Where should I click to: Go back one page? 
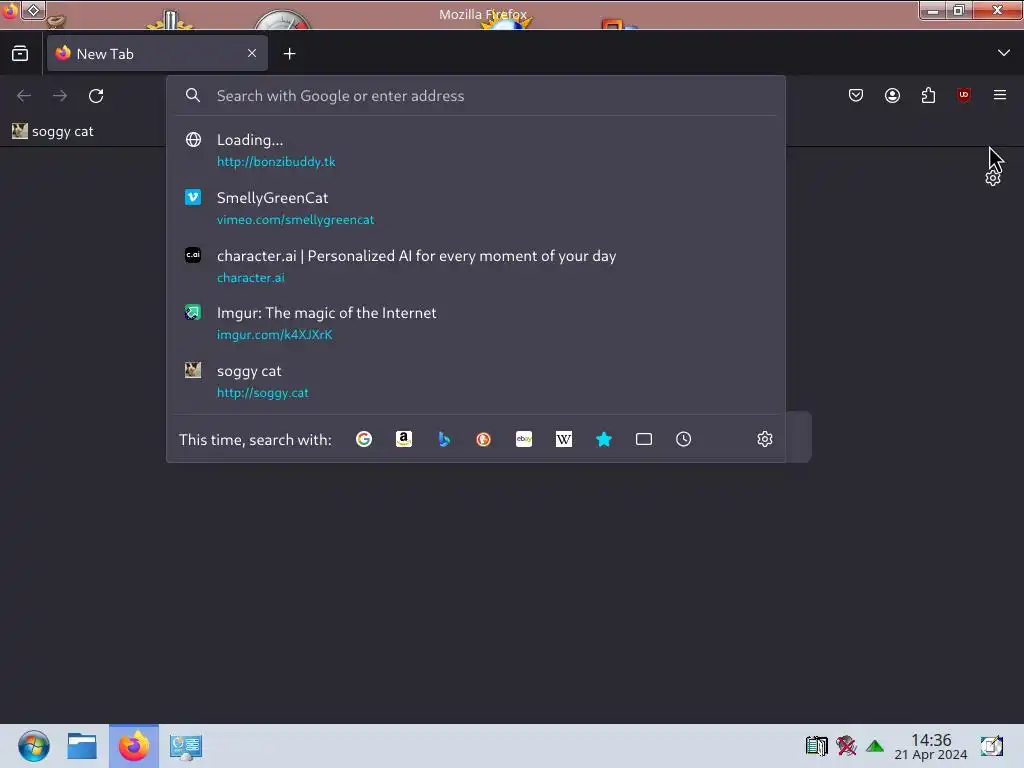pos(24,96)
